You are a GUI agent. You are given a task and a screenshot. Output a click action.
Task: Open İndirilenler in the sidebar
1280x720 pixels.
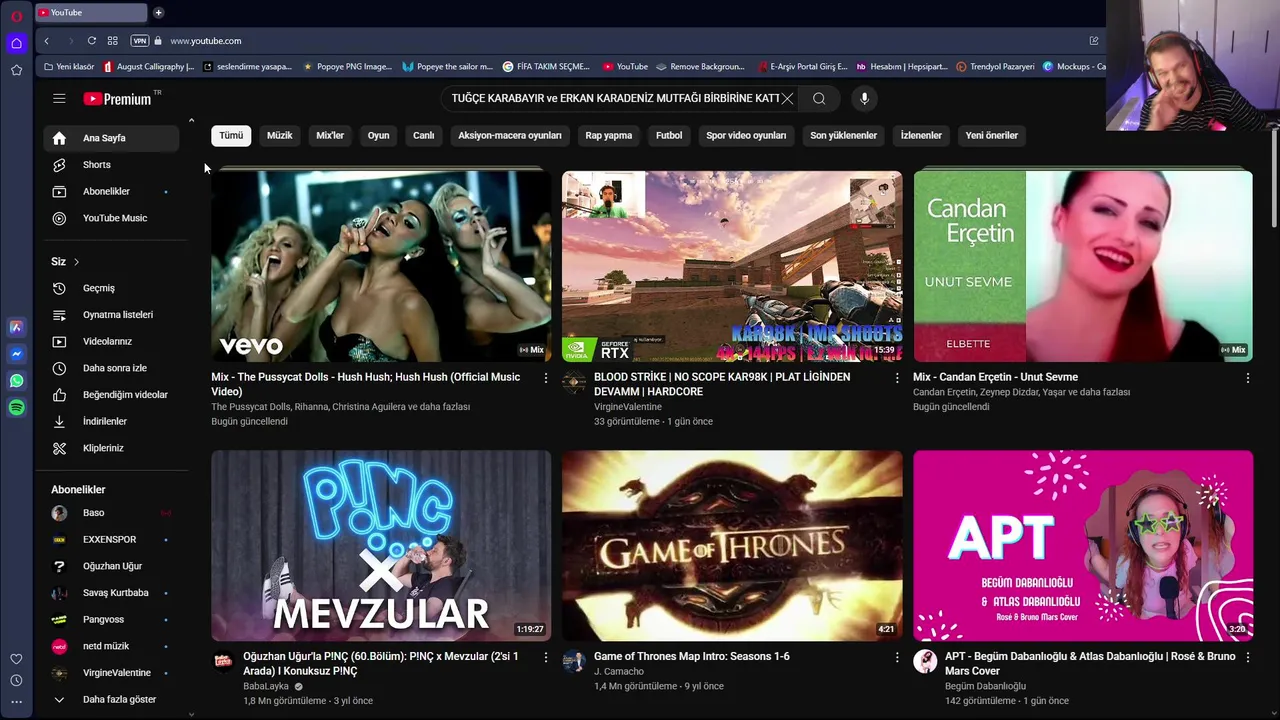(x=111, y=421)
